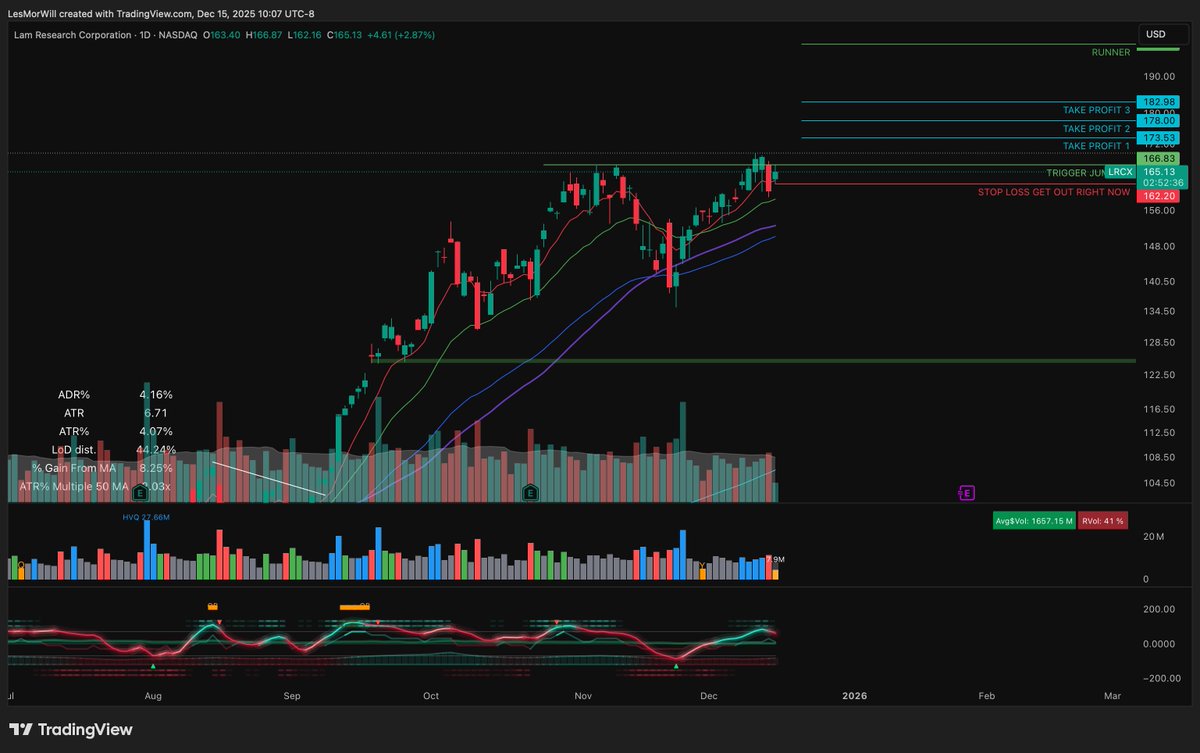Click the 190.00 price scale label
The width and height of the screenshot is (1200, 753).
1159,76
